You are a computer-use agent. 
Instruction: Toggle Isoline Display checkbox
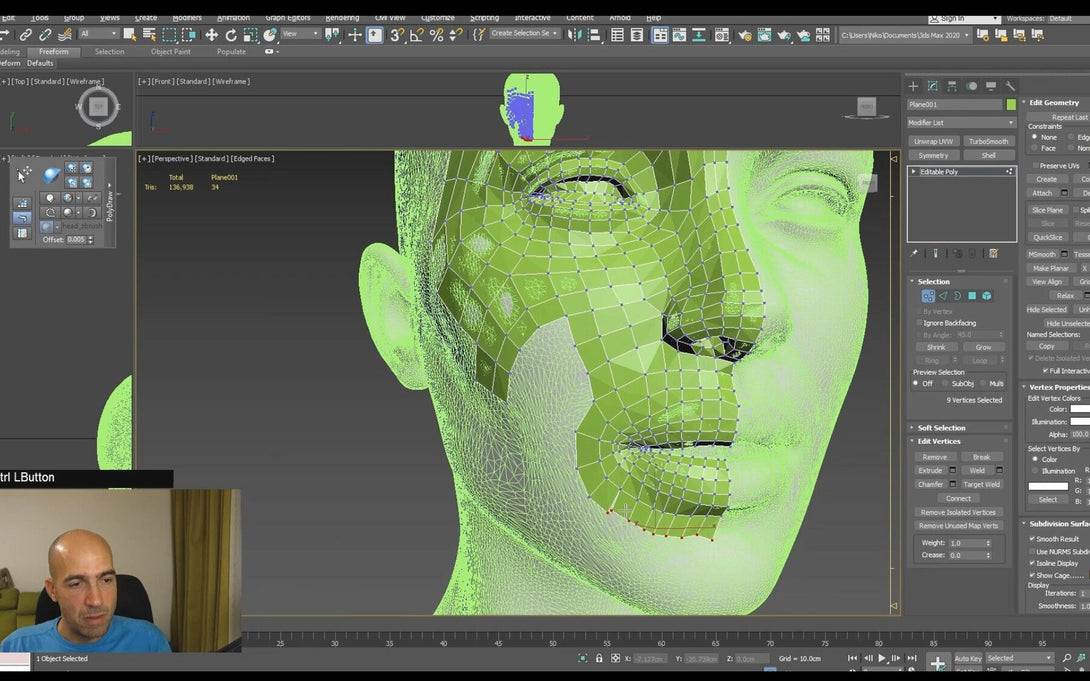pos(1032,563)
